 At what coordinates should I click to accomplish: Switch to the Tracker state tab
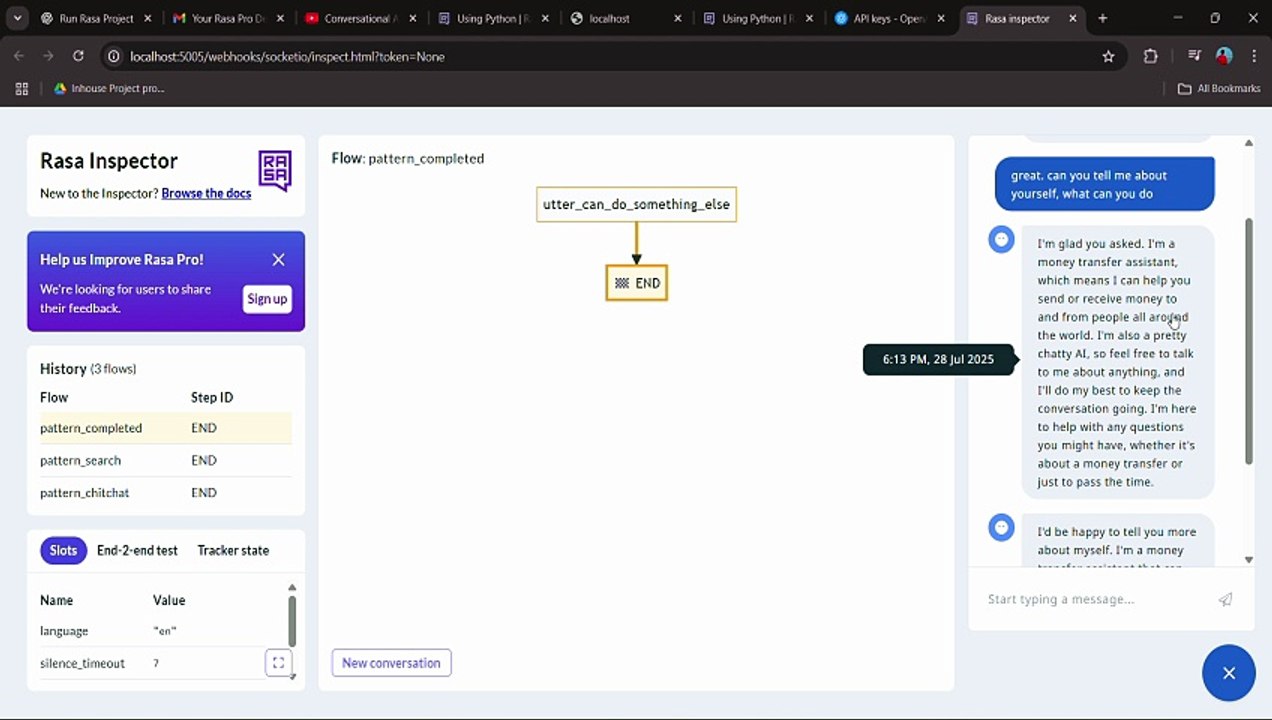(x=233, y=550)
